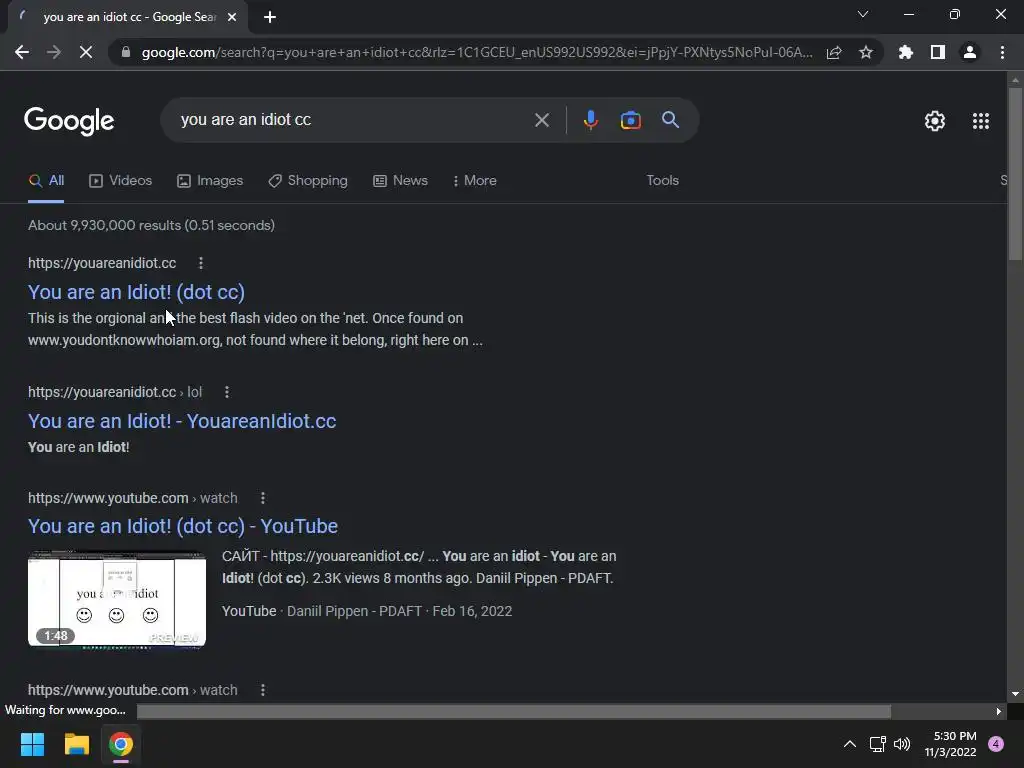The image size is (1024, 768).
Task: Close the 'you are an idiot cc' tab
Action: (232, 17)
